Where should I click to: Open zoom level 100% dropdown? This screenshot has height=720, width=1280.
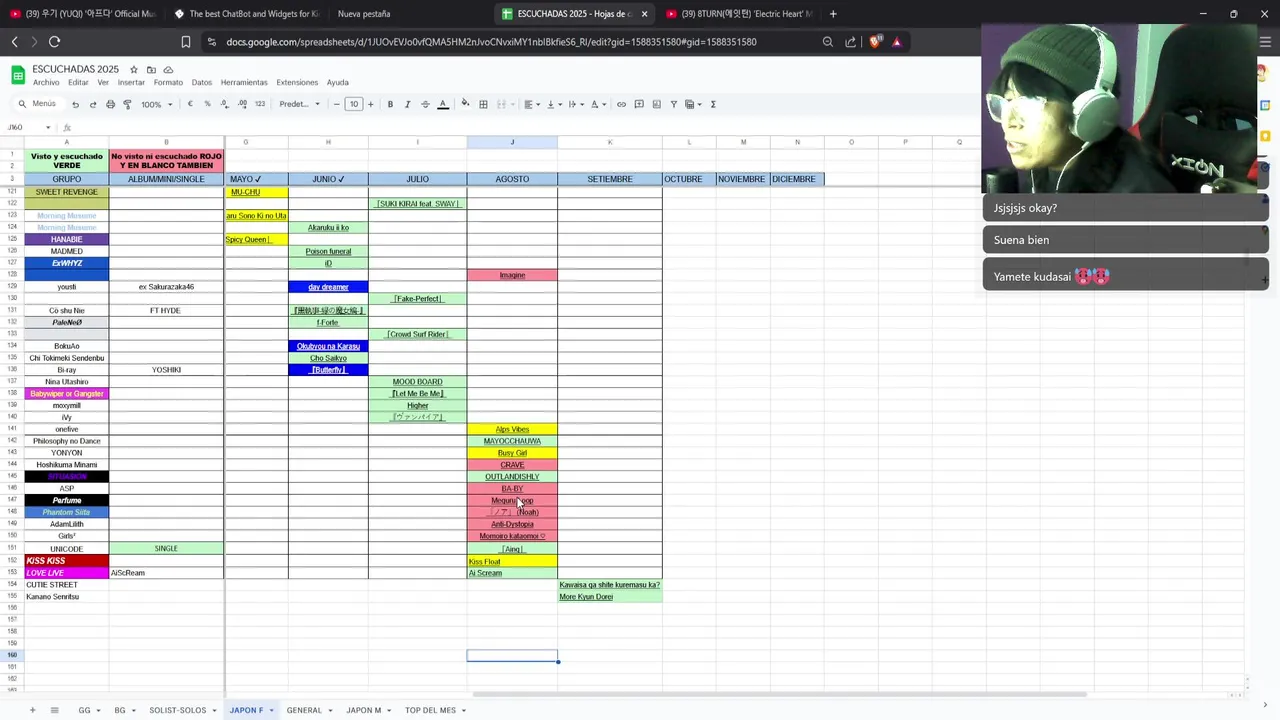point(156,104)
